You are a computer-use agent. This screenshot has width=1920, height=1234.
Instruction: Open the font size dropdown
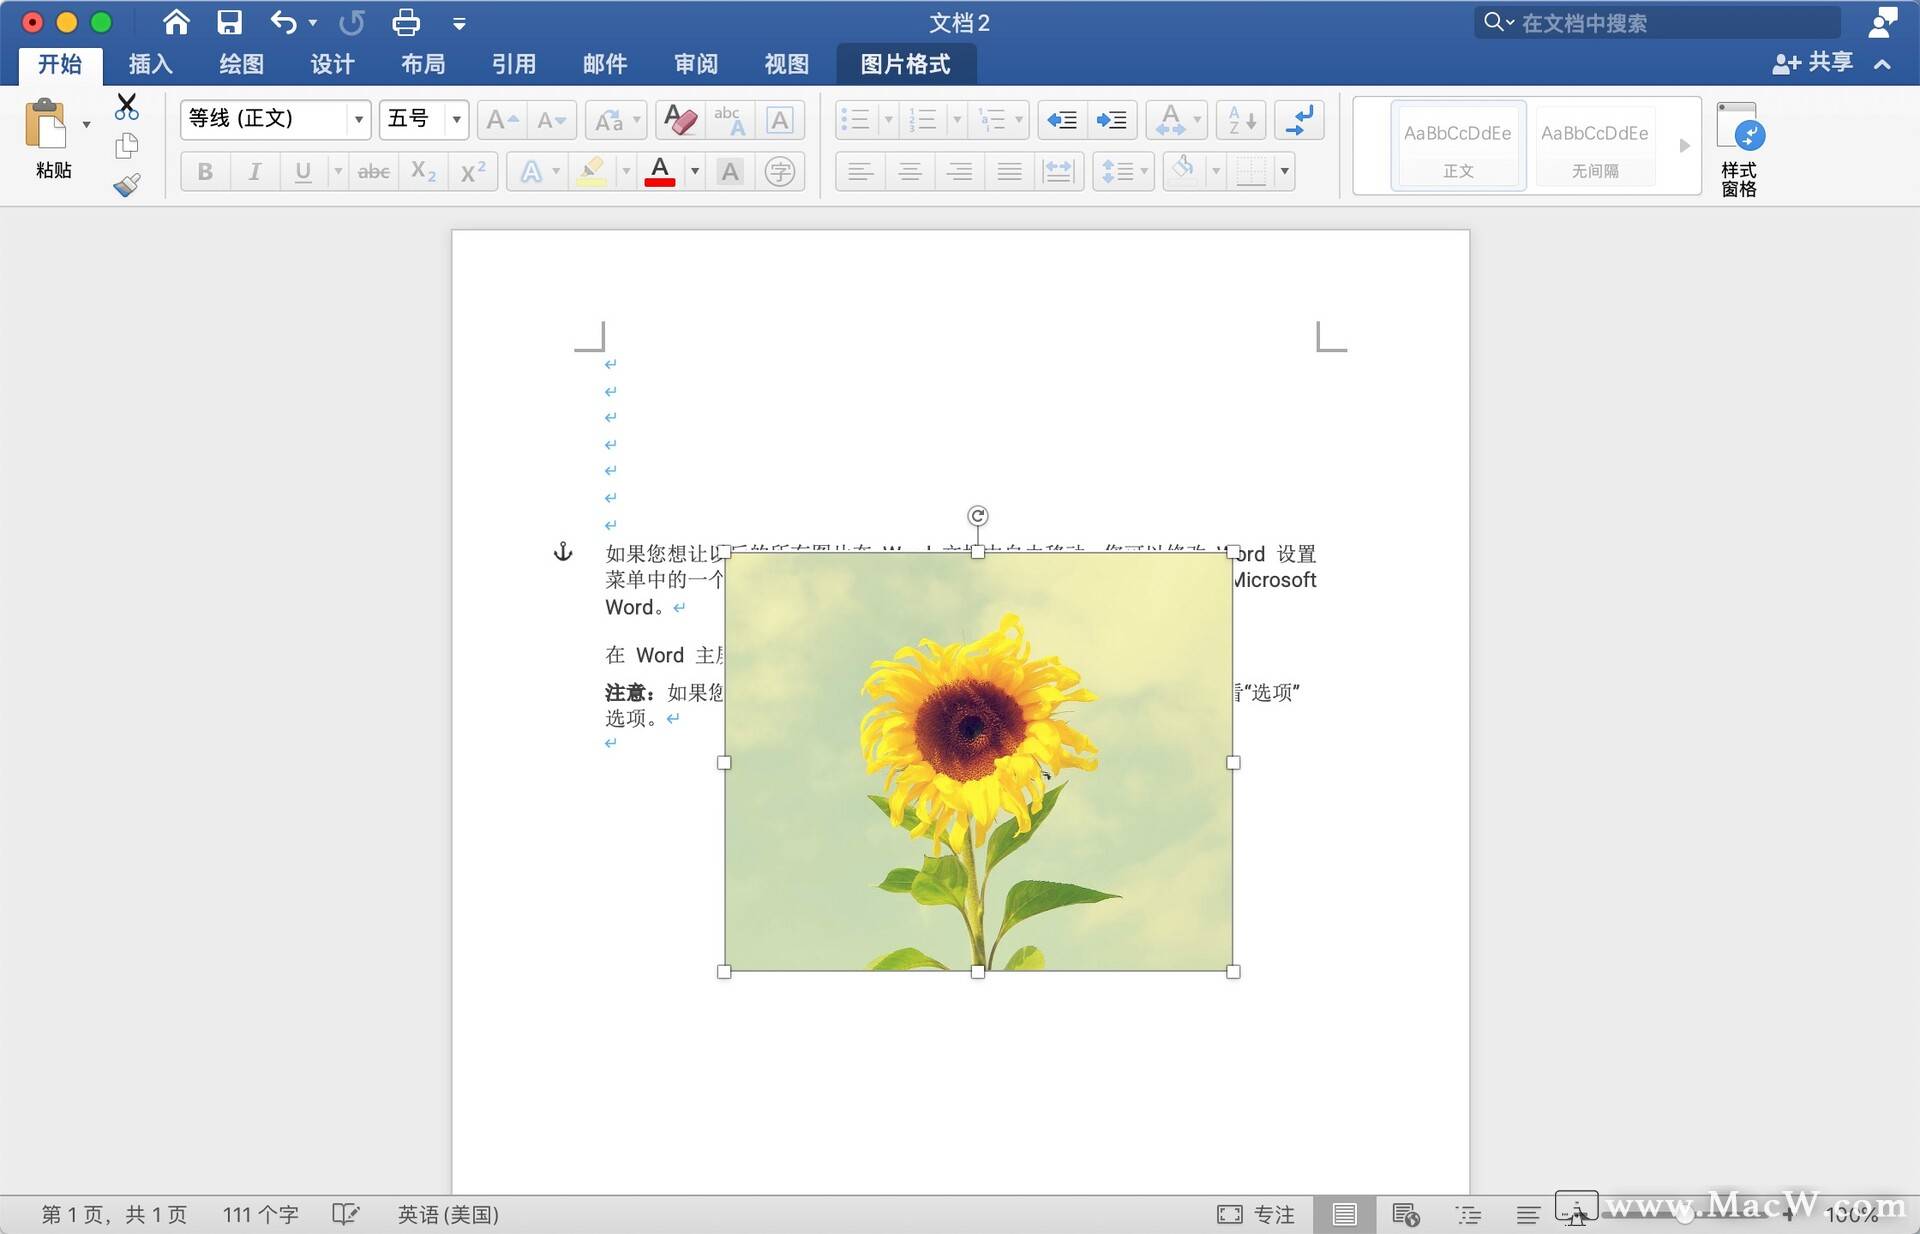[x=455, y=119]
